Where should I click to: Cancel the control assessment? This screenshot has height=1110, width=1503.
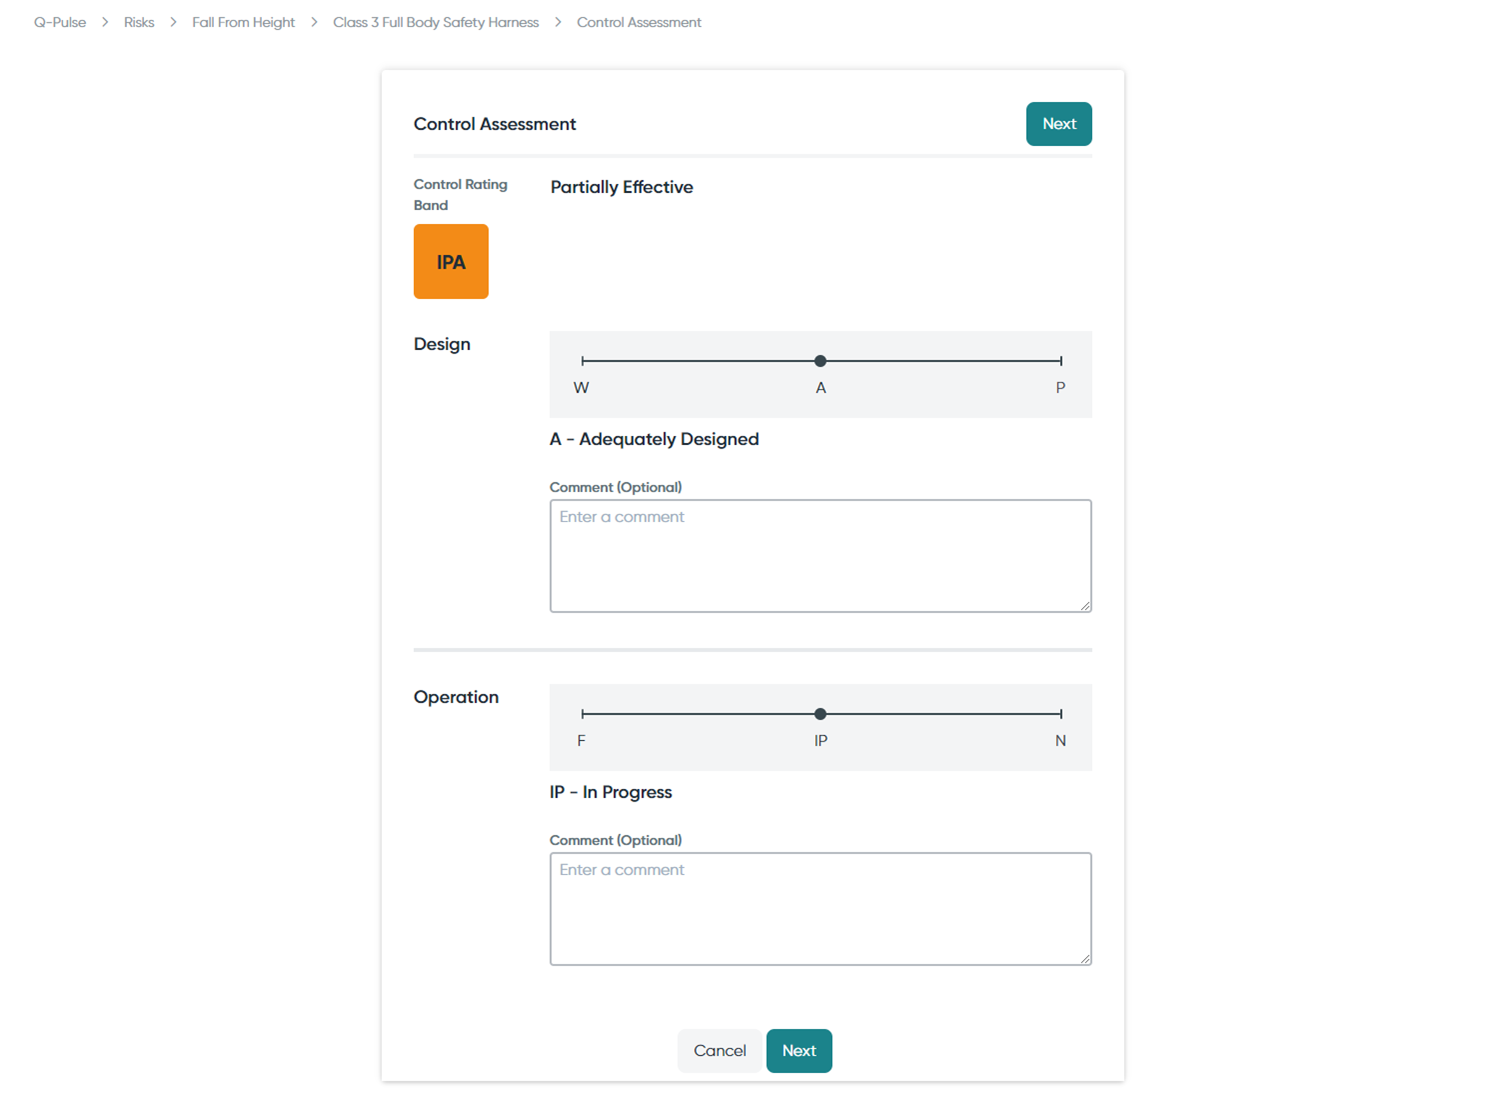point(720,1051)
